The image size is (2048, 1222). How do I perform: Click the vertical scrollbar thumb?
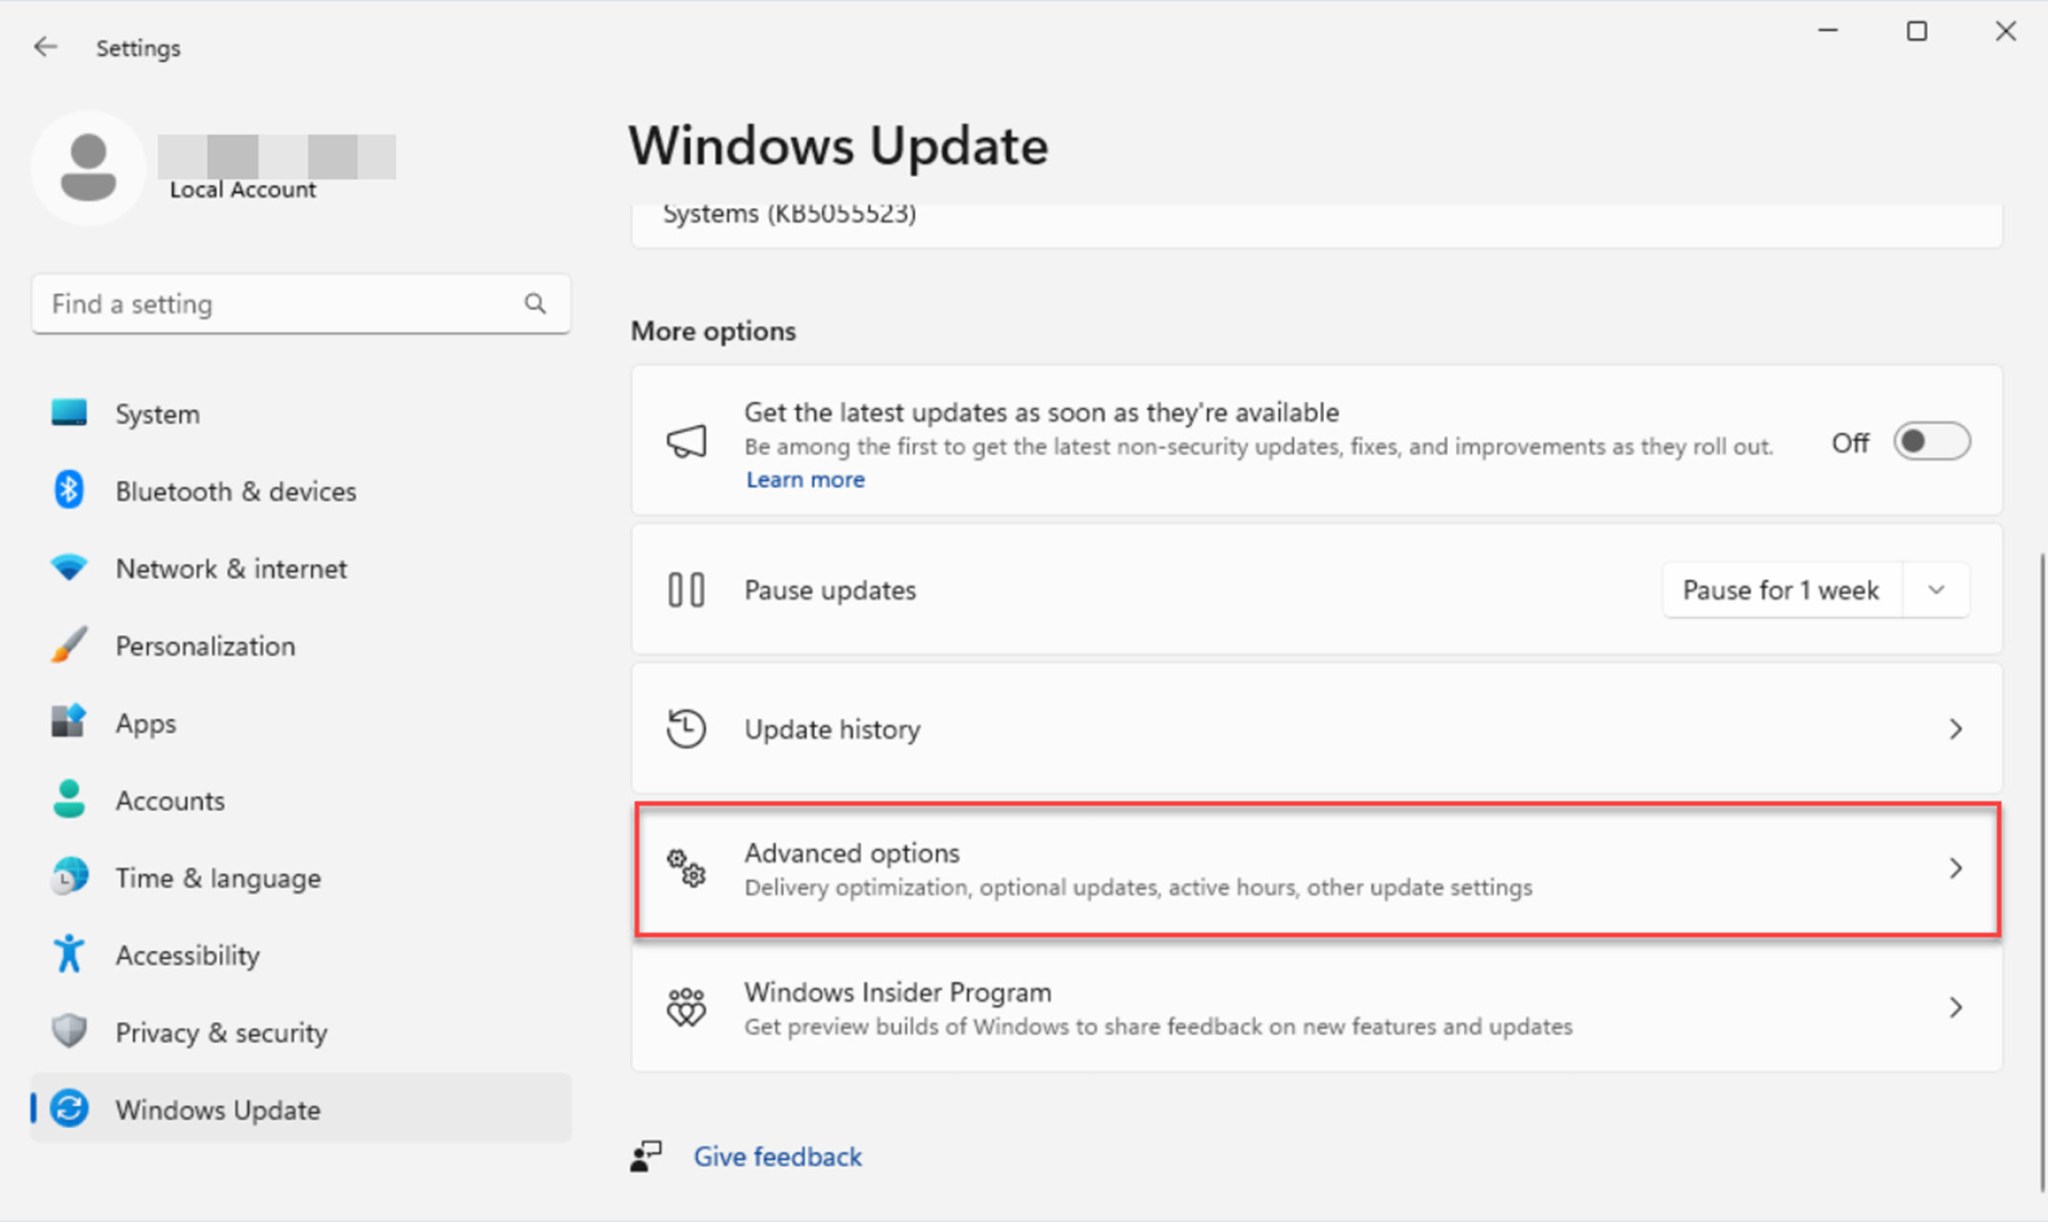[x=2041, y=870]
